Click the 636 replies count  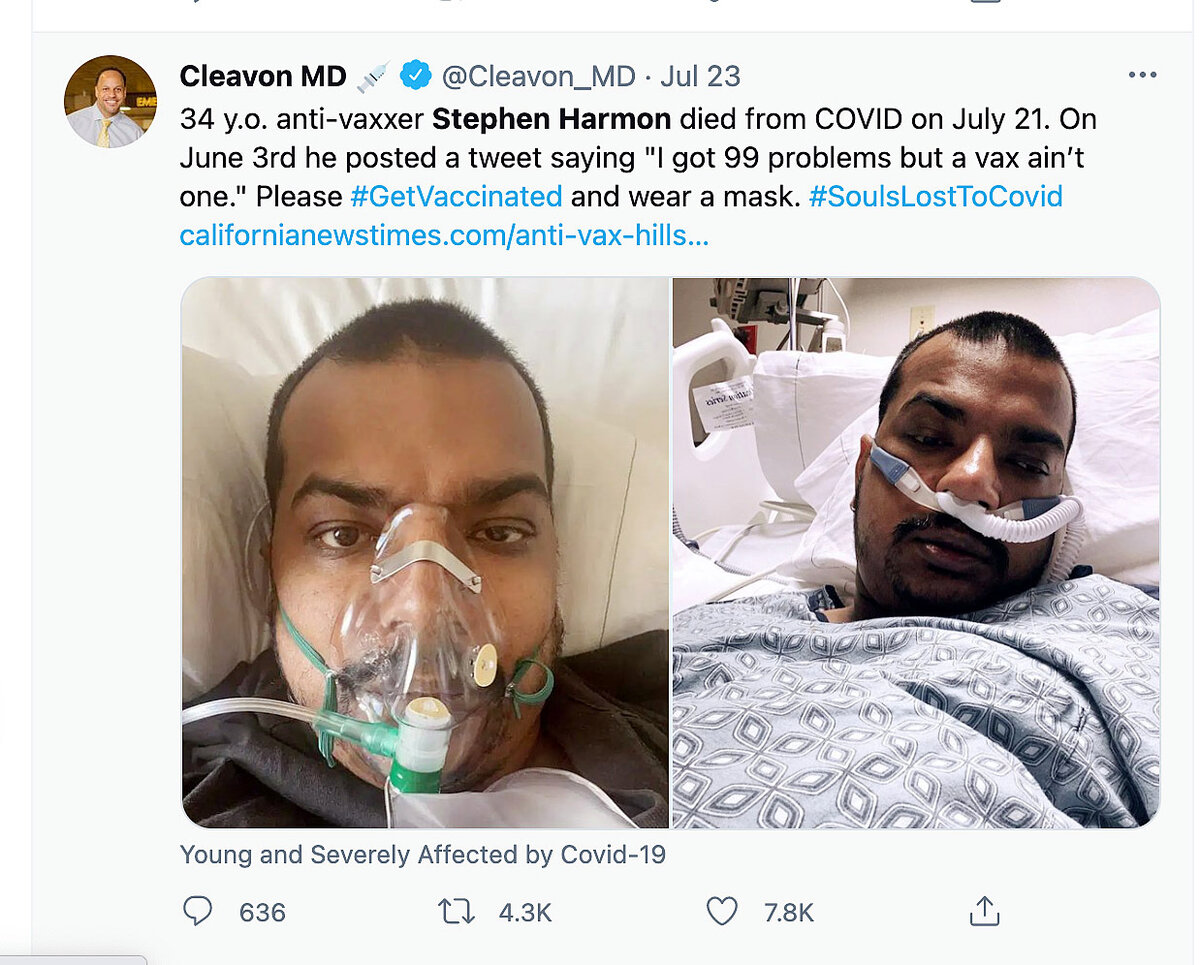point(262,912)
